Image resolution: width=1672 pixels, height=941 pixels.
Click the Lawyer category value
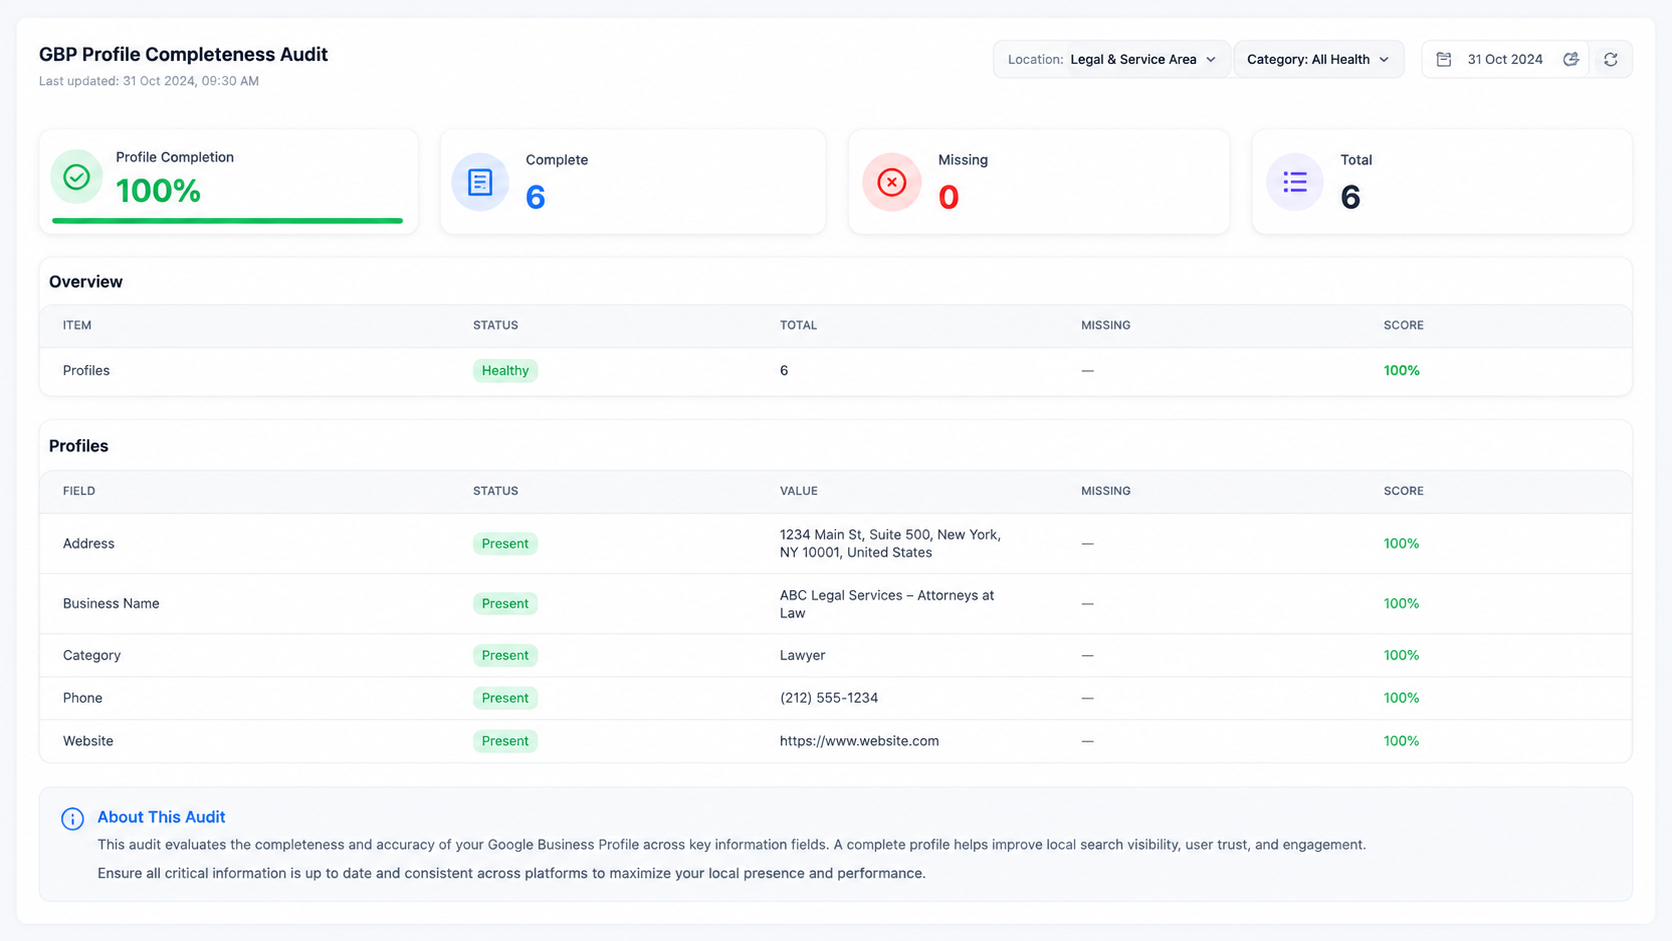point(802,656)
